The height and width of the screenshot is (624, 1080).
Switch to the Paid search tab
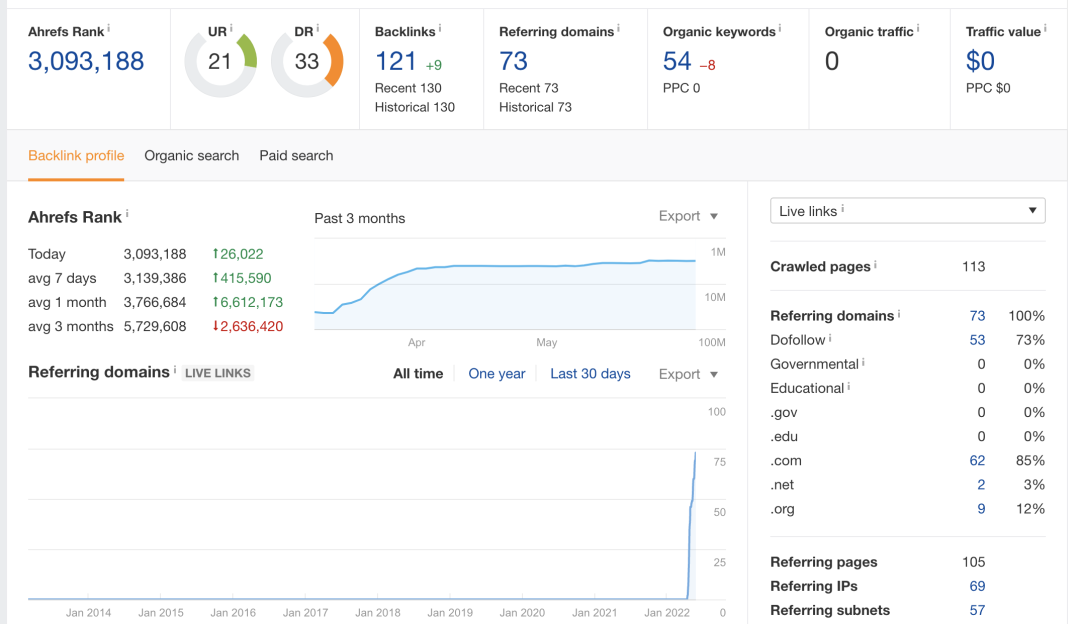[296, 156]
